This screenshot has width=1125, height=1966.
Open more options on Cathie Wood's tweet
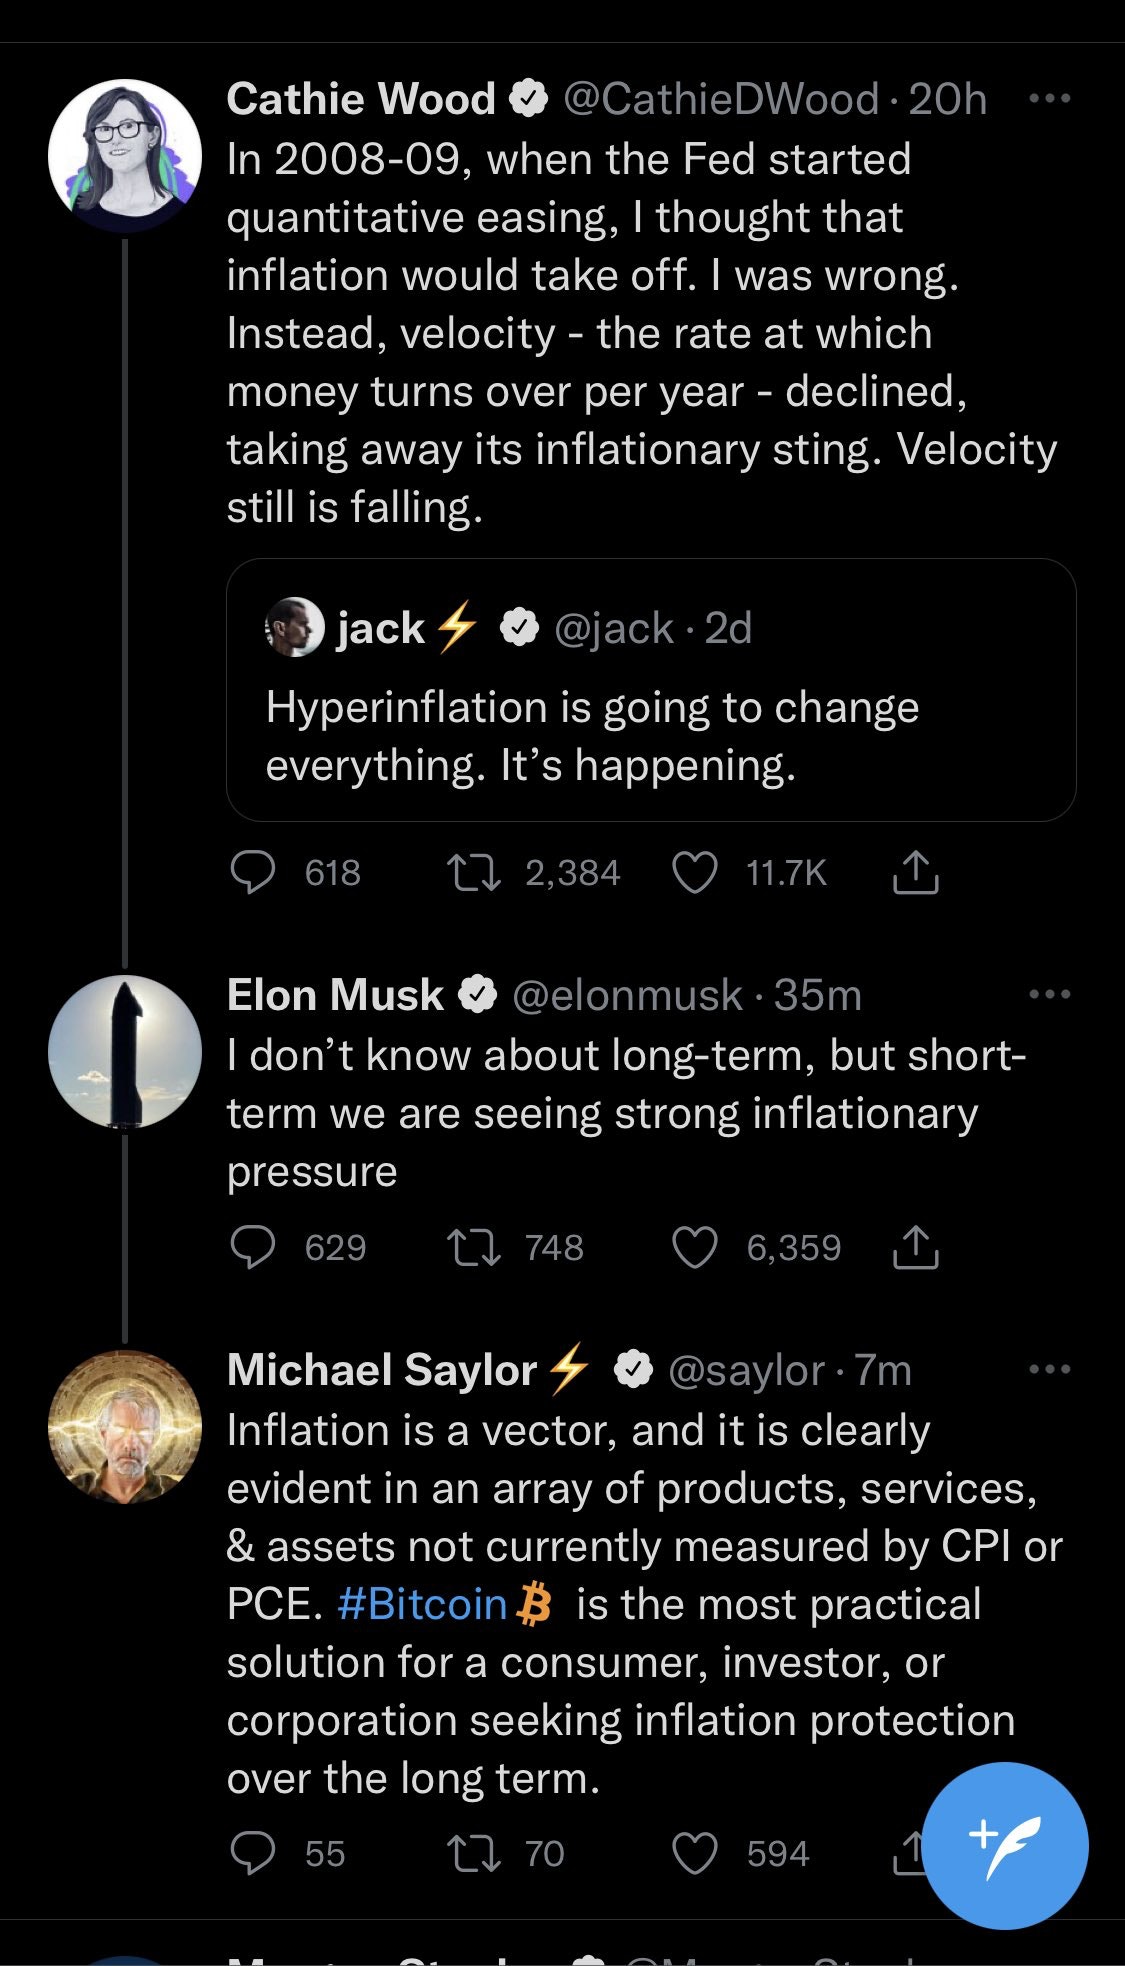(x=1049, y=98)
